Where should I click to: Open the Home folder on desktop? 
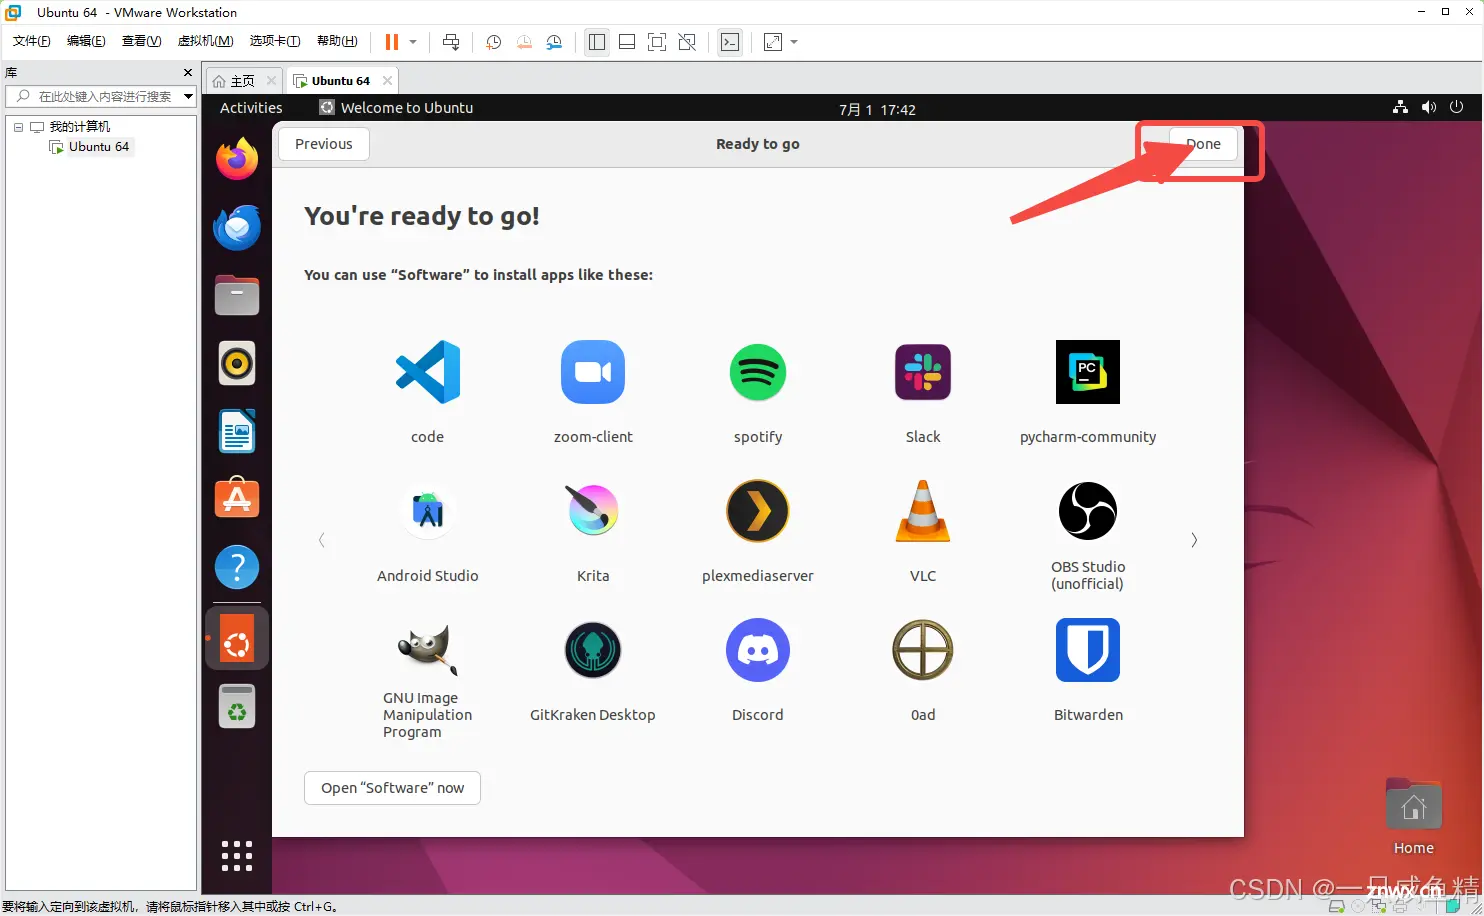pyautogui.click(x=1414, y=817)
